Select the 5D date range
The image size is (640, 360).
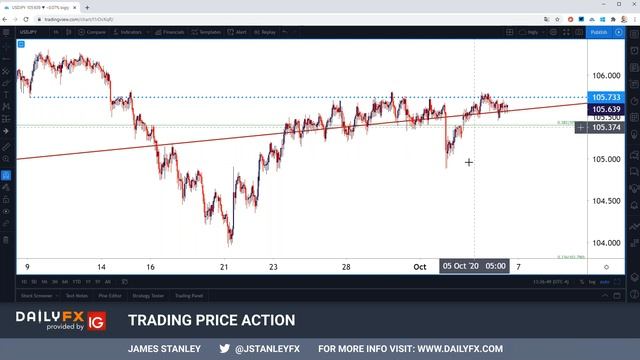[x=34, y=282]
